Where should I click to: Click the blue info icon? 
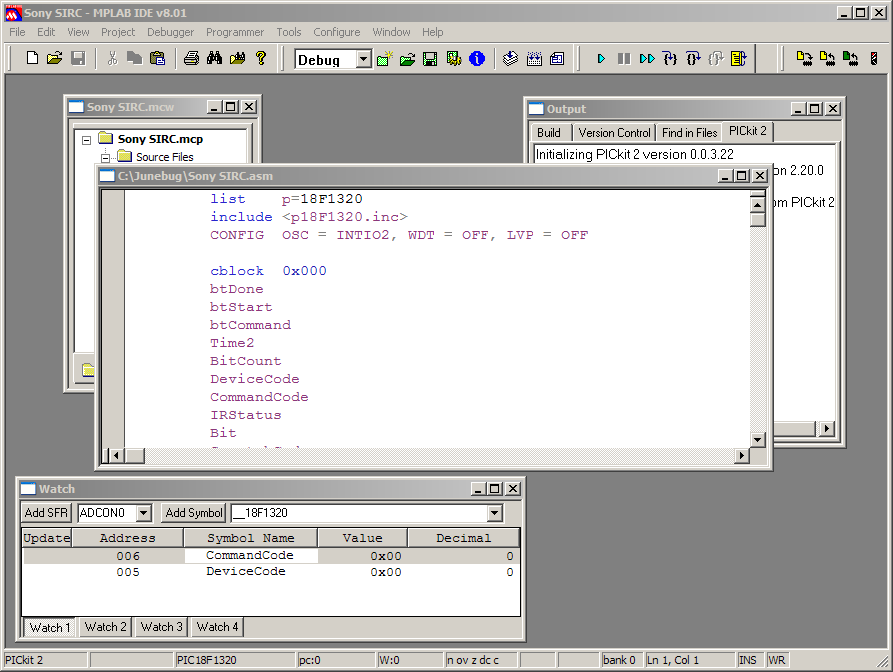tap(477, 59)
